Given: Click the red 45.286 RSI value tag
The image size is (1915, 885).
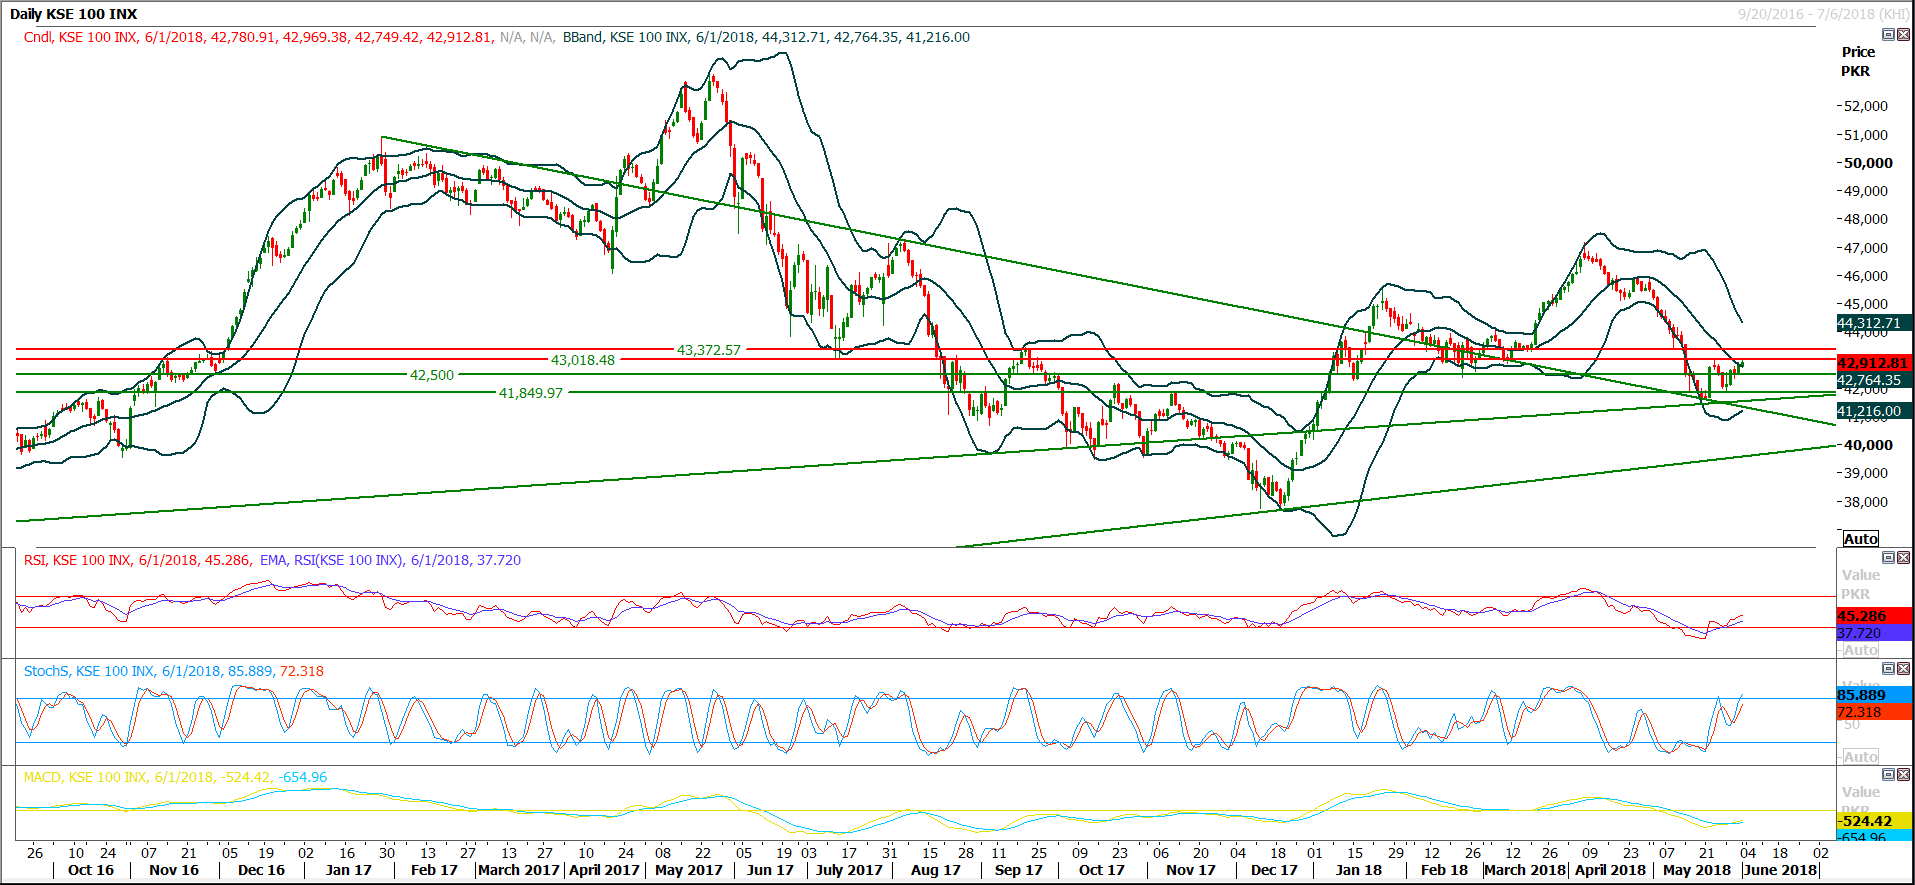Looking at the screenshot, I should [1874, 616].
